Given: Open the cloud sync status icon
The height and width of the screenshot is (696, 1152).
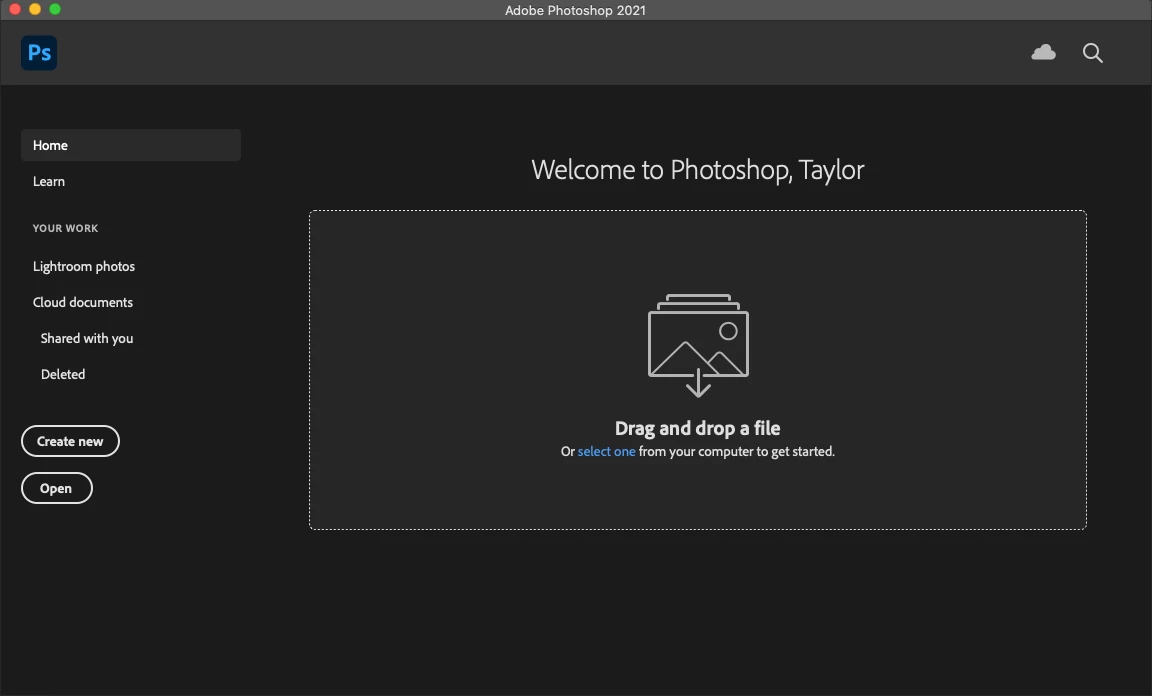Looking at the screenshot, I should coord(1043,52).
